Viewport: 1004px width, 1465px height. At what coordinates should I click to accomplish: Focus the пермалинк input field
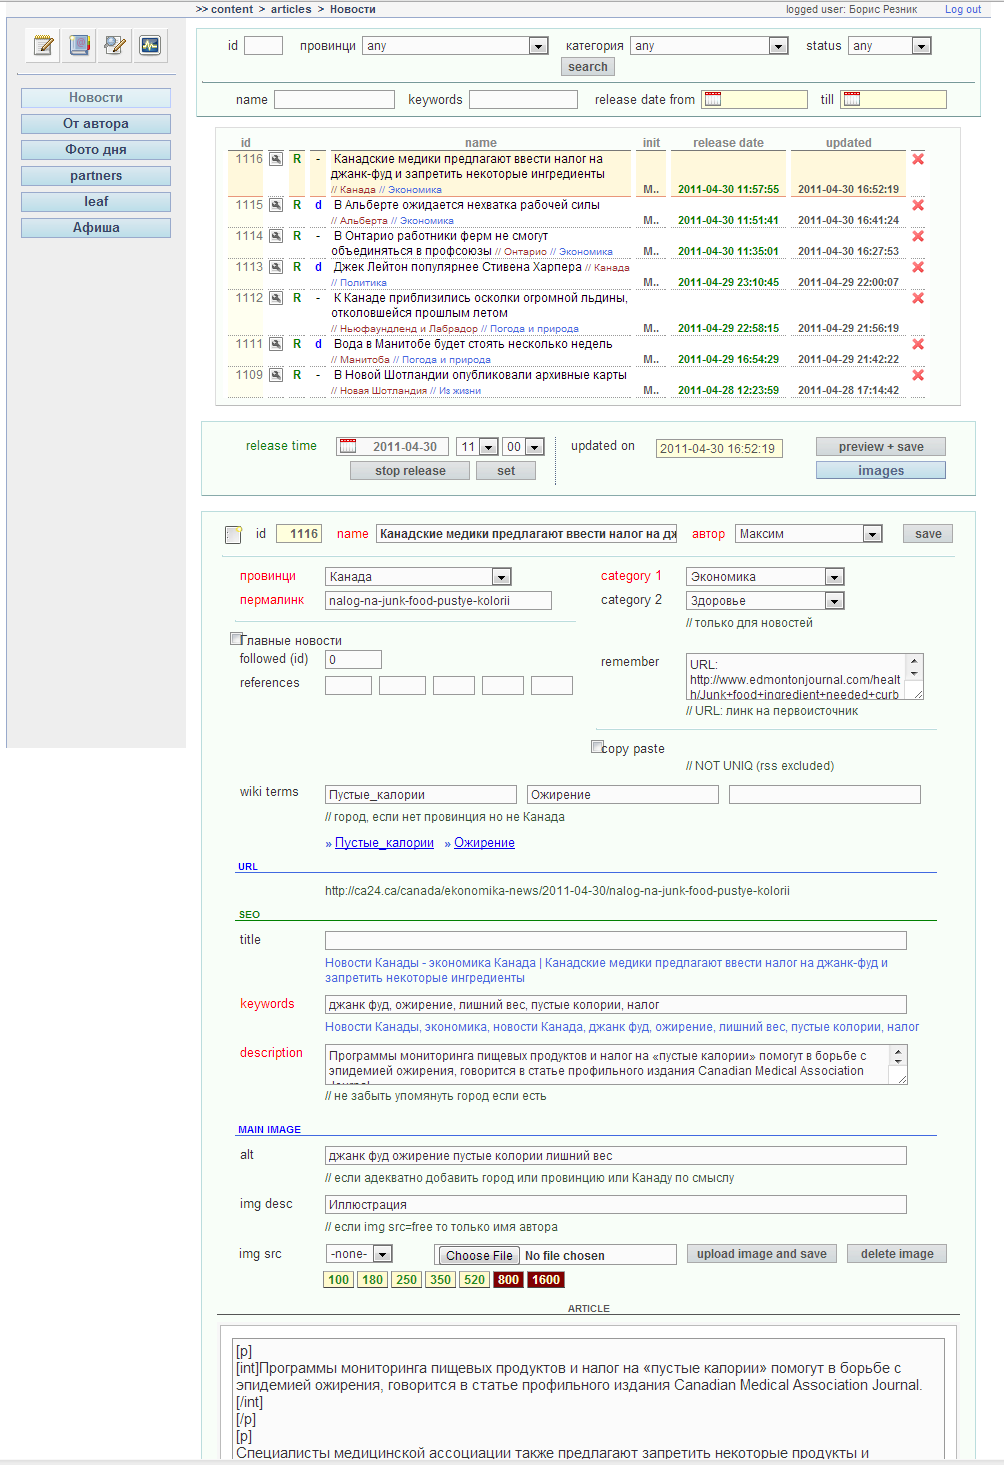(438, 601)
